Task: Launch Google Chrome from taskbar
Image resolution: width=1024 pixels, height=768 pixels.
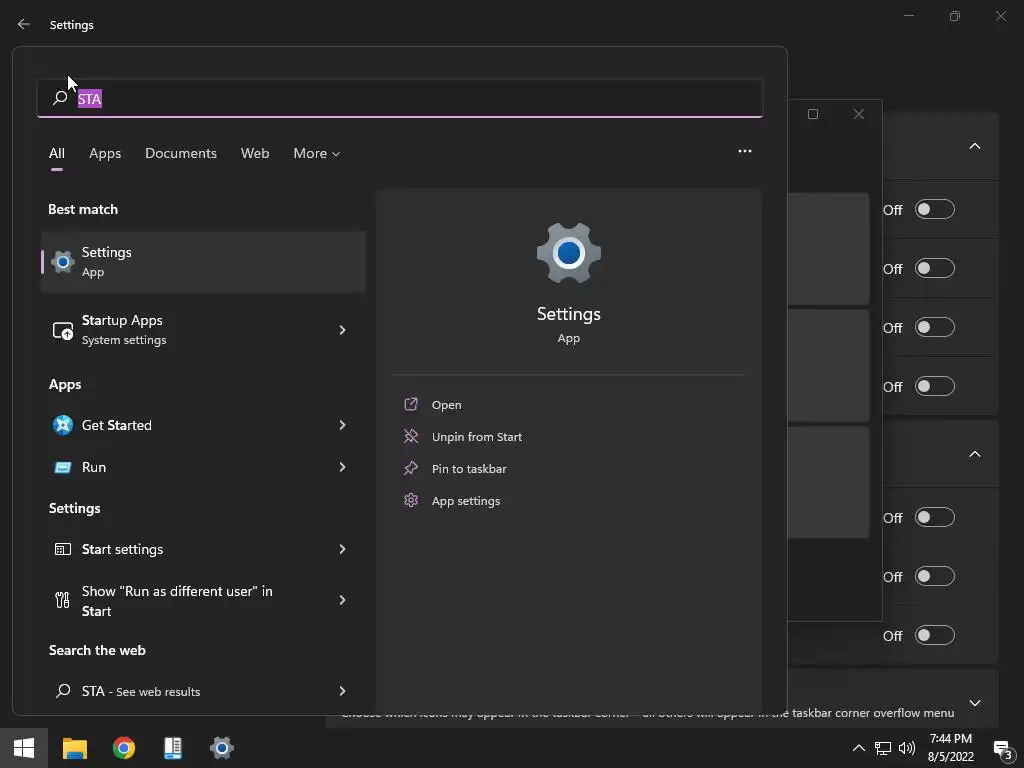Action: click(x=123, y=748)
